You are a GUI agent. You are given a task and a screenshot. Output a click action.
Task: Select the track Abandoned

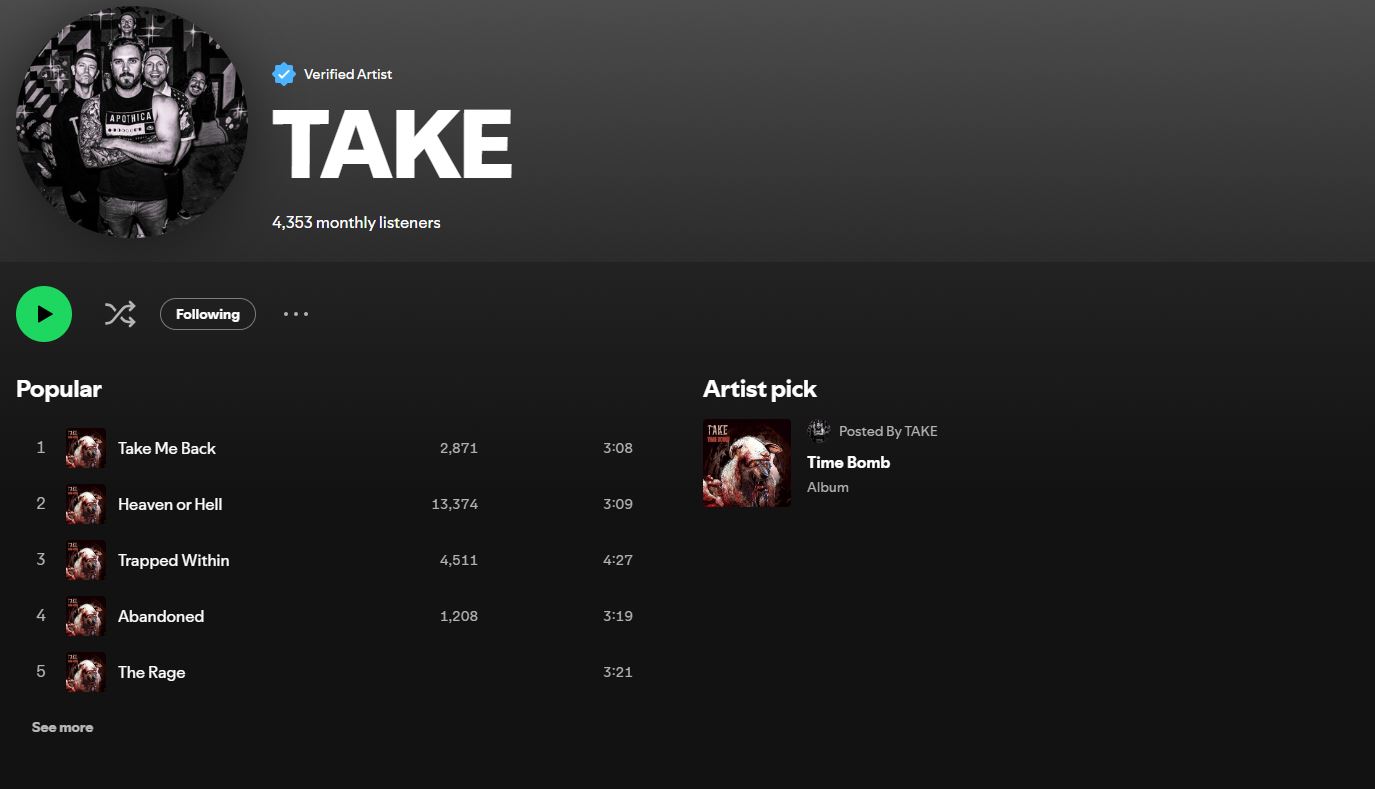[161, 616]
